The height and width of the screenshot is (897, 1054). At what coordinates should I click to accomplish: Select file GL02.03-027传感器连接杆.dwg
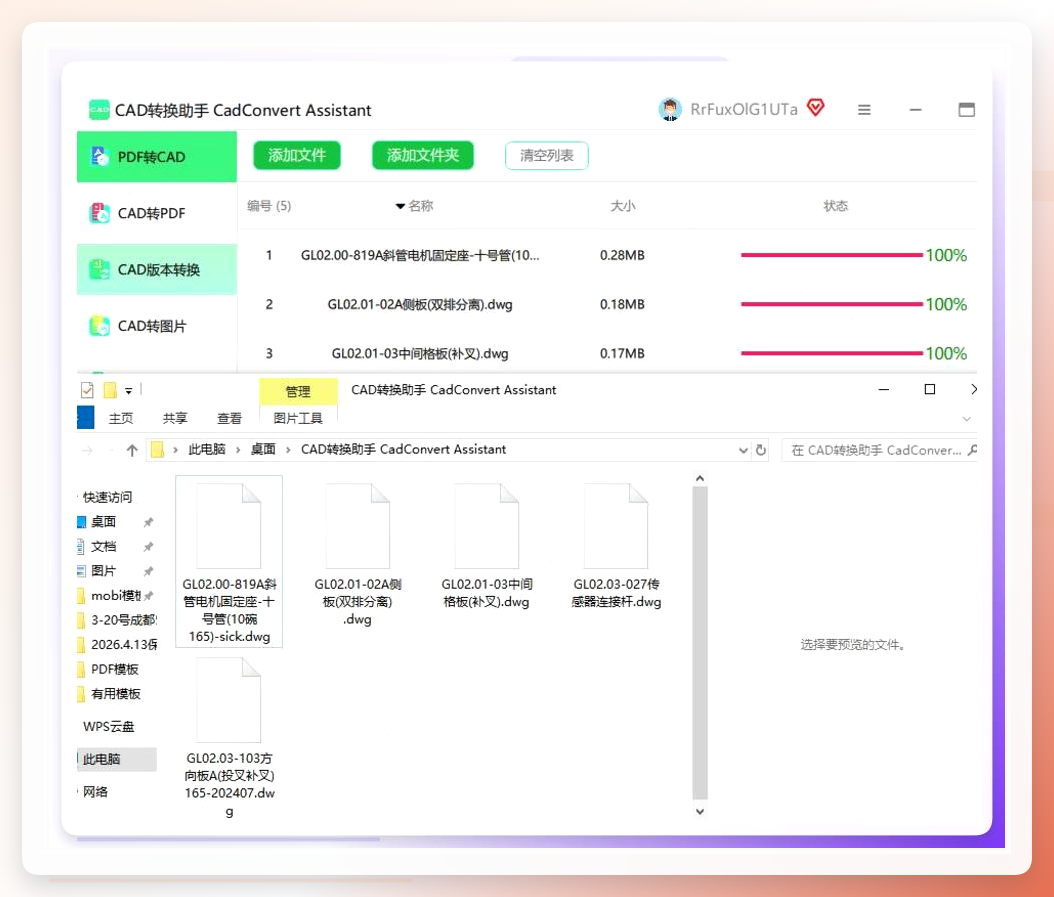pyautogui.click(x=616, y=546)
